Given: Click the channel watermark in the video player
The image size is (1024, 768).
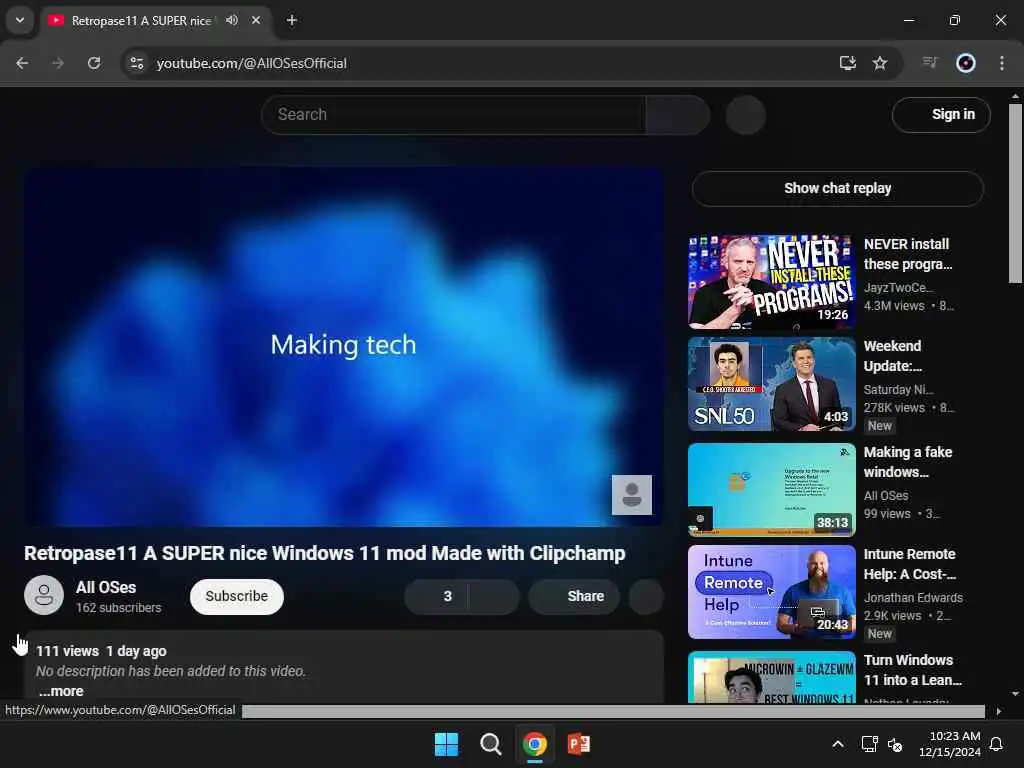Looking at the screenshot, I should point(632,495).
